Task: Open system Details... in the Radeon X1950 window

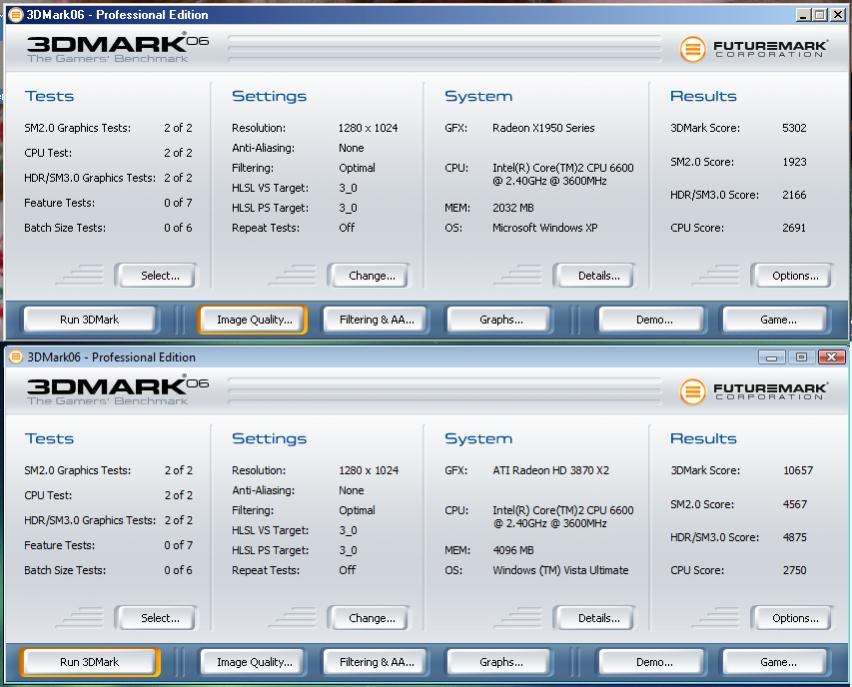Action: (x=594, y=276)
